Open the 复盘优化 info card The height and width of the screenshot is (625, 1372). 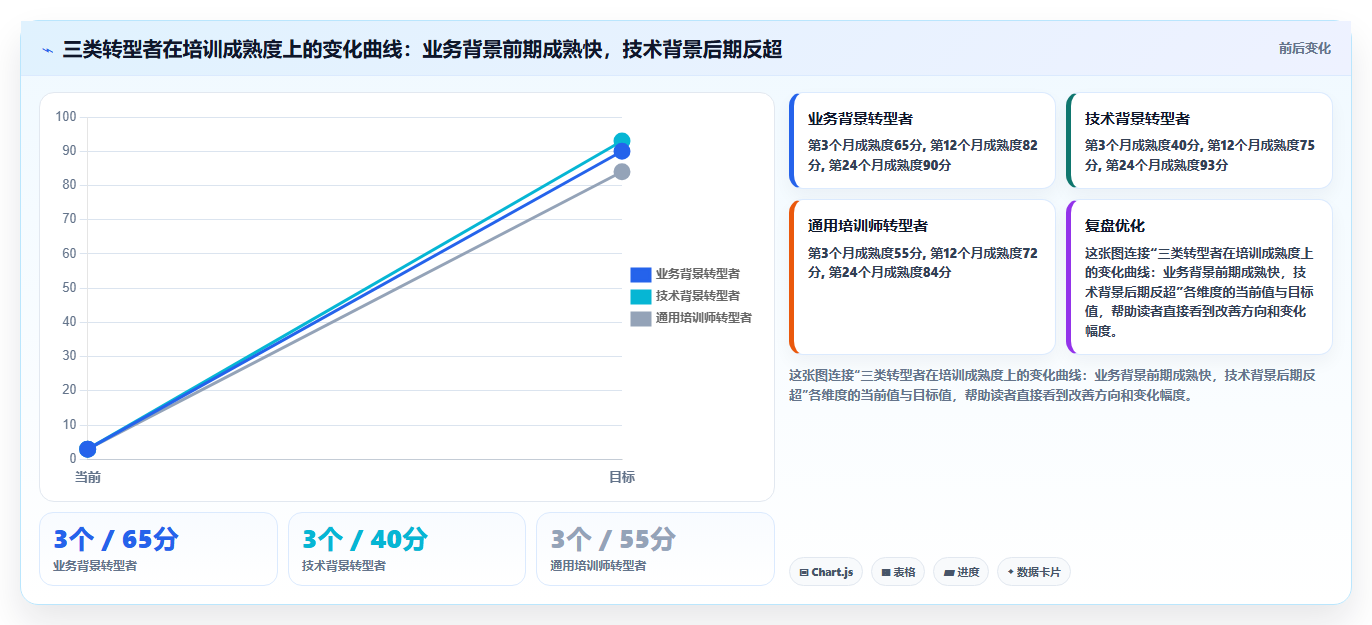(1199, 277)
